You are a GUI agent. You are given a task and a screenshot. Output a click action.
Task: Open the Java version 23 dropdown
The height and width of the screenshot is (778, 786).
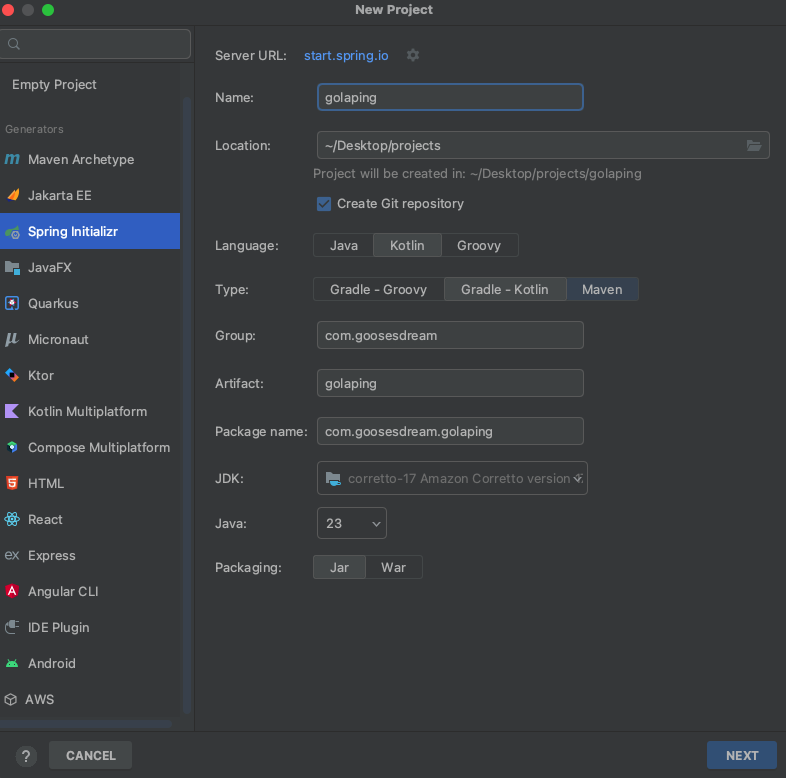352,523
